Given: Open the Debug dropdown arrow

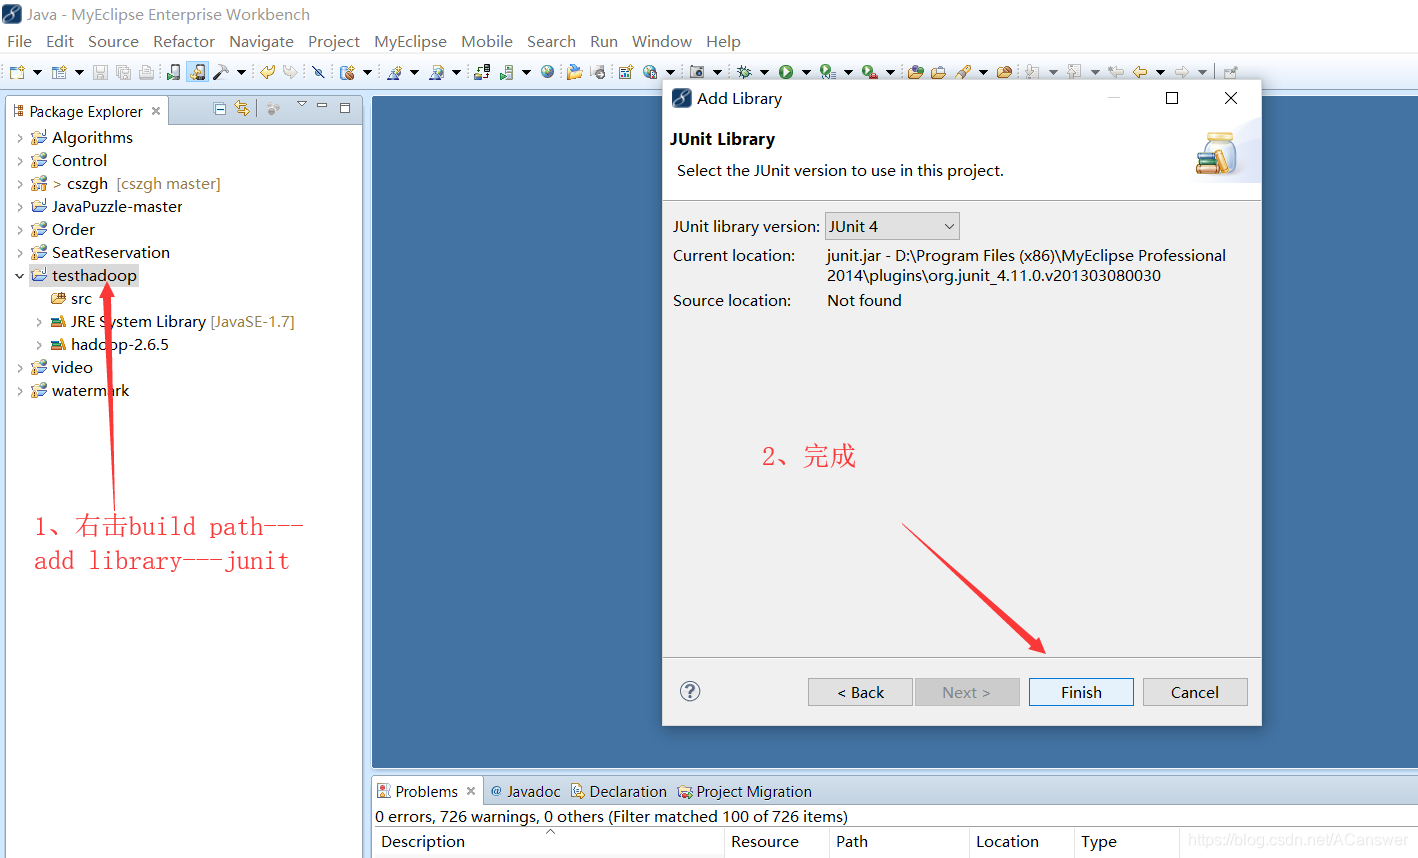Looking at the screenshot, I should click(x=764, y=72).
